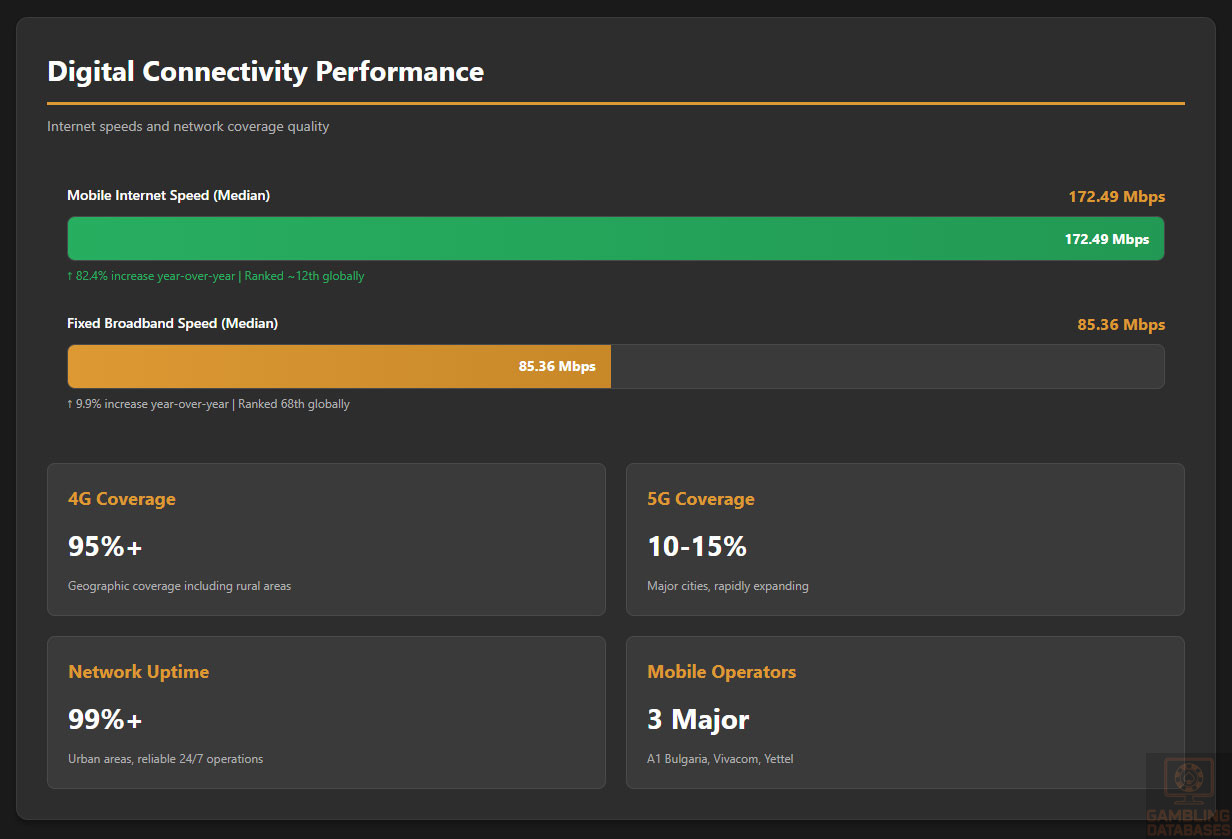
Task: Click the Mobile Internet Speed (Median) label
Action: (x=168, y=196)
